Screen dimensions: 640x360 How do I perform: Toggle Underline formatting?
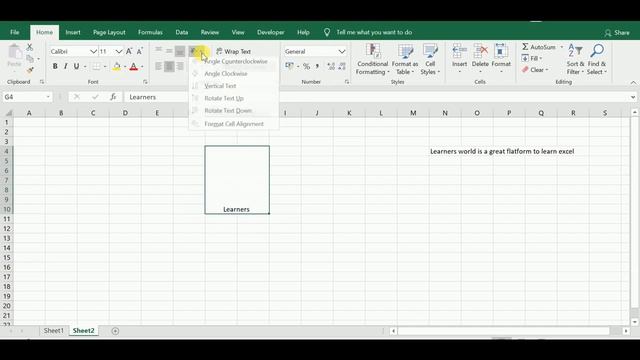coord(76,66)
